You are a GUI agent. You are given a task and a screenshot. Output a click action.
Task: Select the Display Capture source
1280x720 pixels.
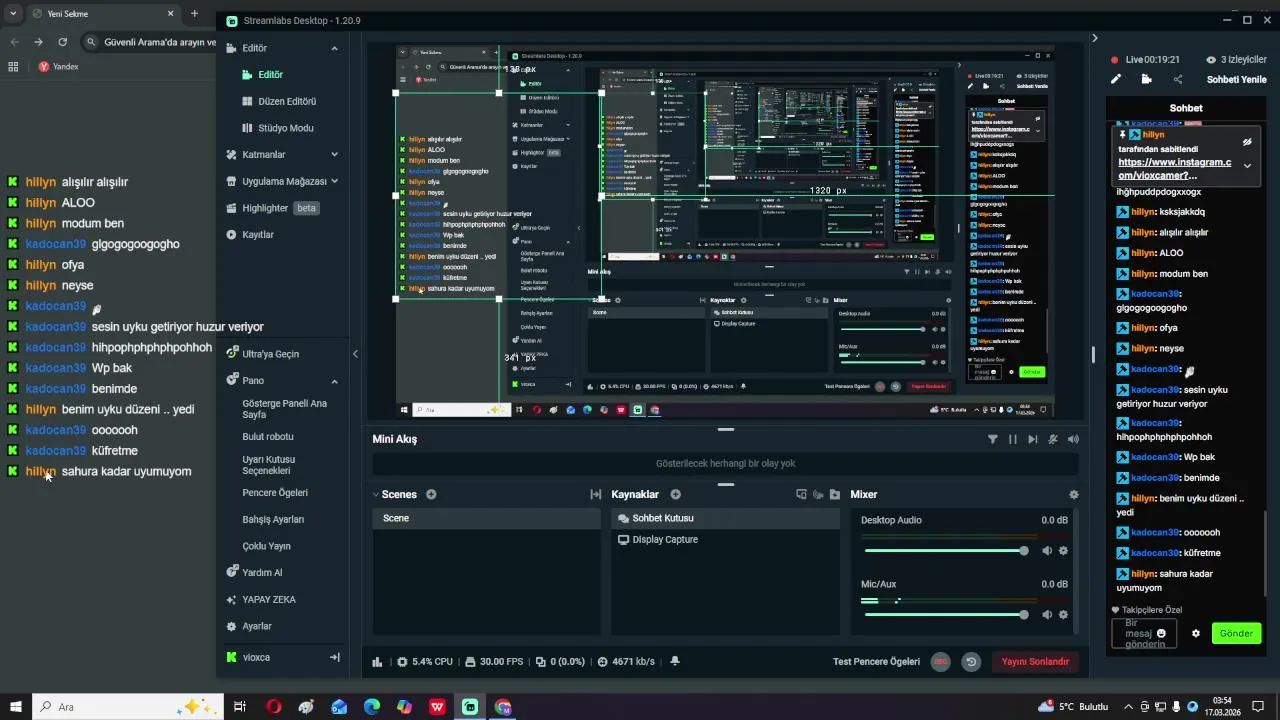pyautogui.click(x=726, y=539)
